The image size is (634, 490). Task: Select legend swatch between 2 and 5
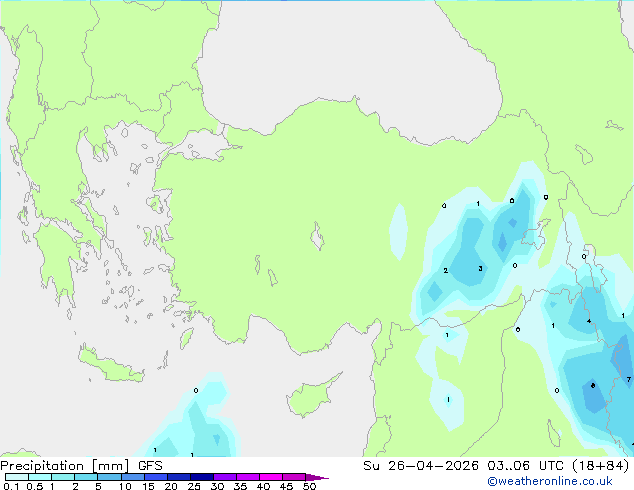(86, 477)
